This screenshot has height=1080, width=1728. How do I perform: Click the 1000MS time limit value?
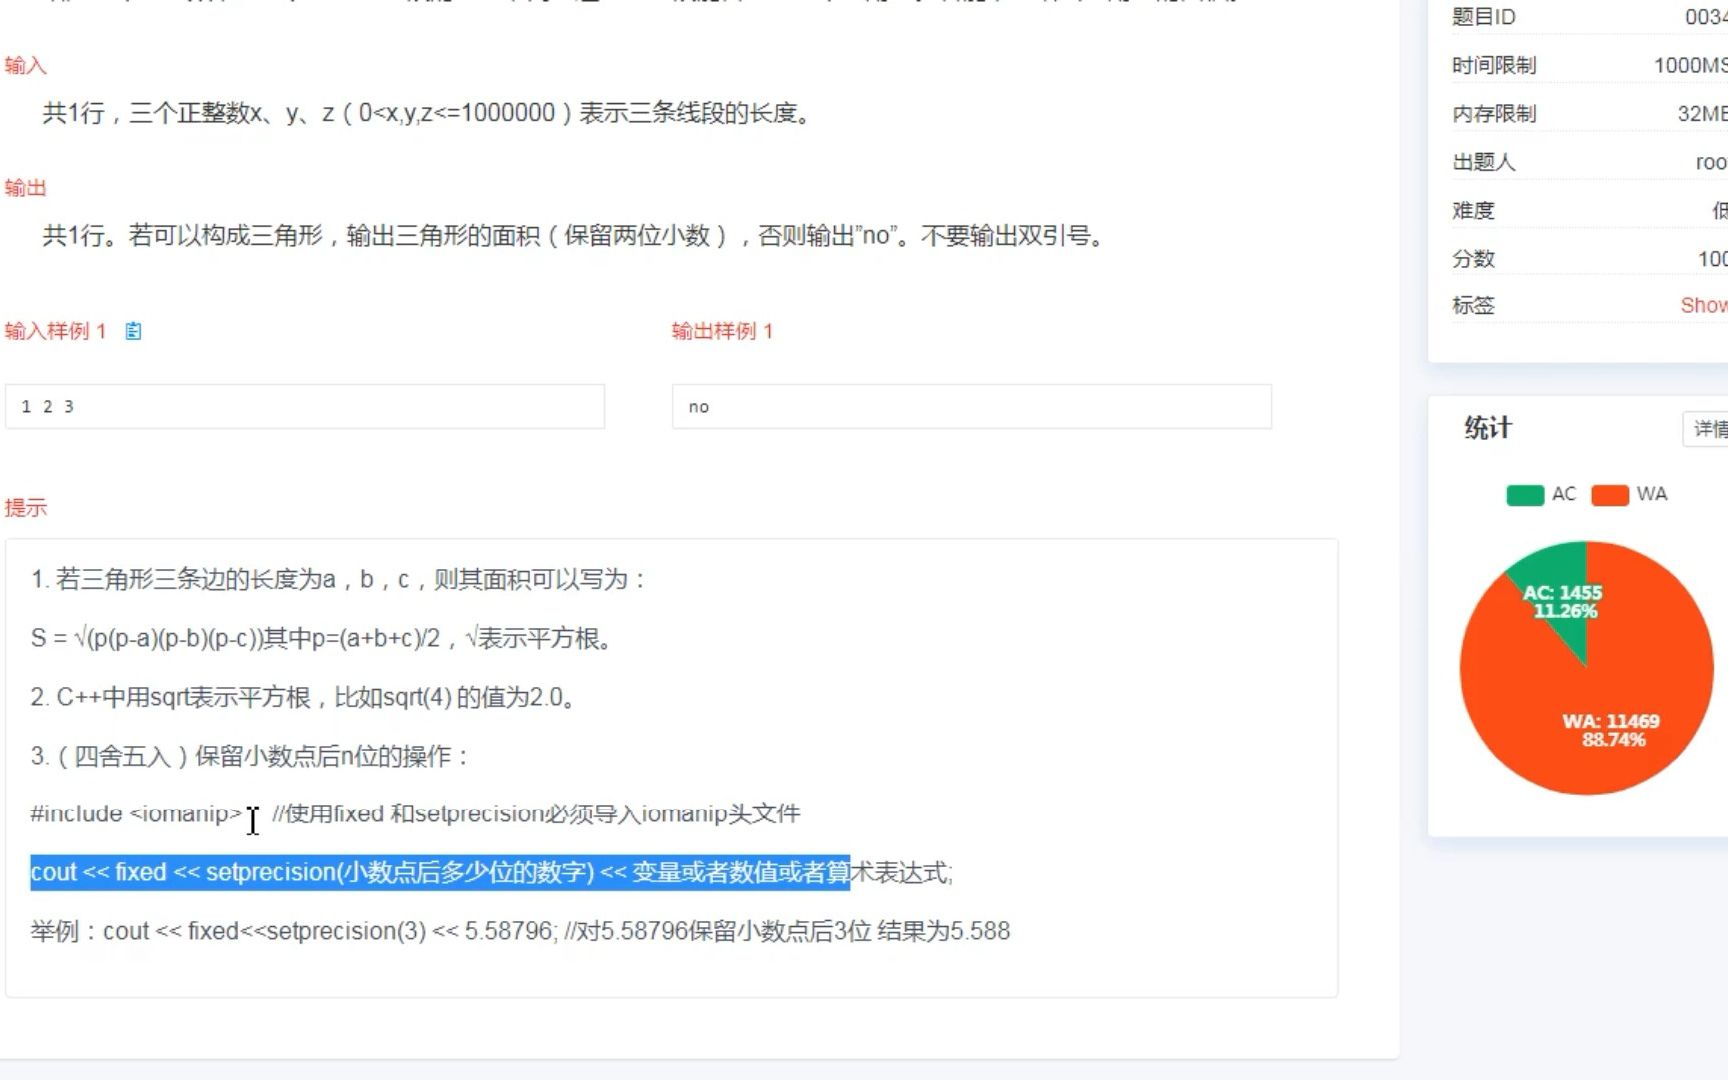pos(1690,66)
